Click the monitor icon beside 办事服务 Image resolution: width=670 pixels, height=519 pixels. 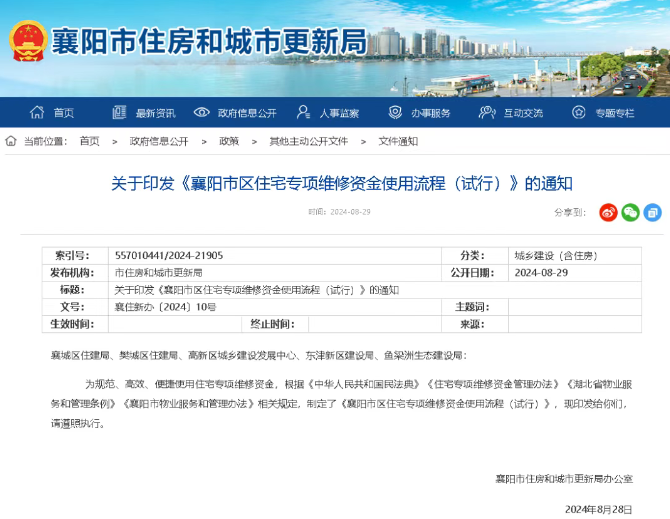pyautogui.click(x=395, y=113)
